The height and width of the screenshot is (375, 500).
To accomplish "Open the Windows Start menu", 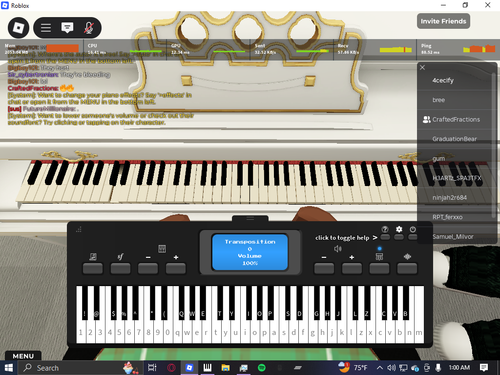I will 9,368.
